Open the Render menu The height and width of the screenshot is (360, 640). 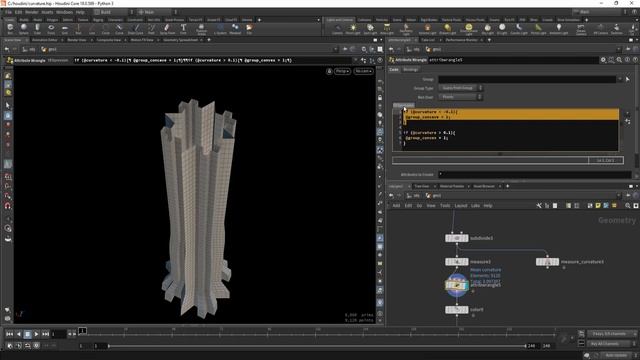[x=32, y=12]
